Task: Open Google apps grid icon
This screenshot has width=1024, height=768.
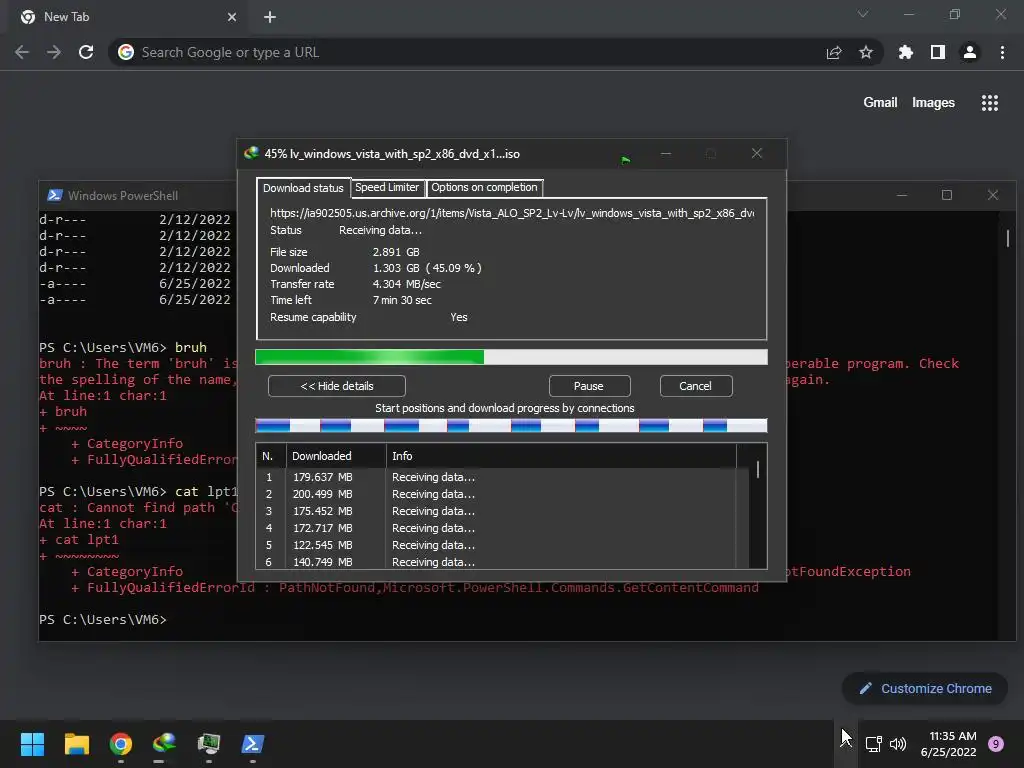Action: point(990,103)
